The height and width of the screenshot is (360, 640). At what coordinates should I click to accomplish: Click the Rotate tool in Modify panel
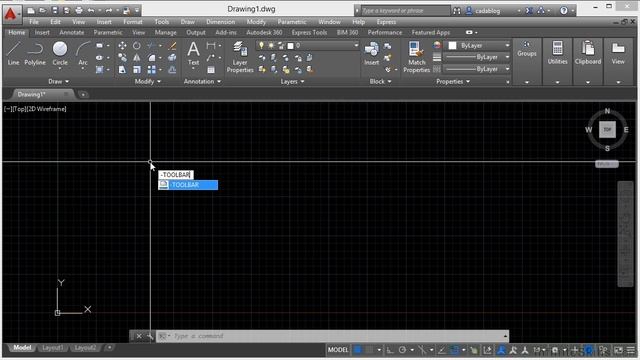(137, 46)
